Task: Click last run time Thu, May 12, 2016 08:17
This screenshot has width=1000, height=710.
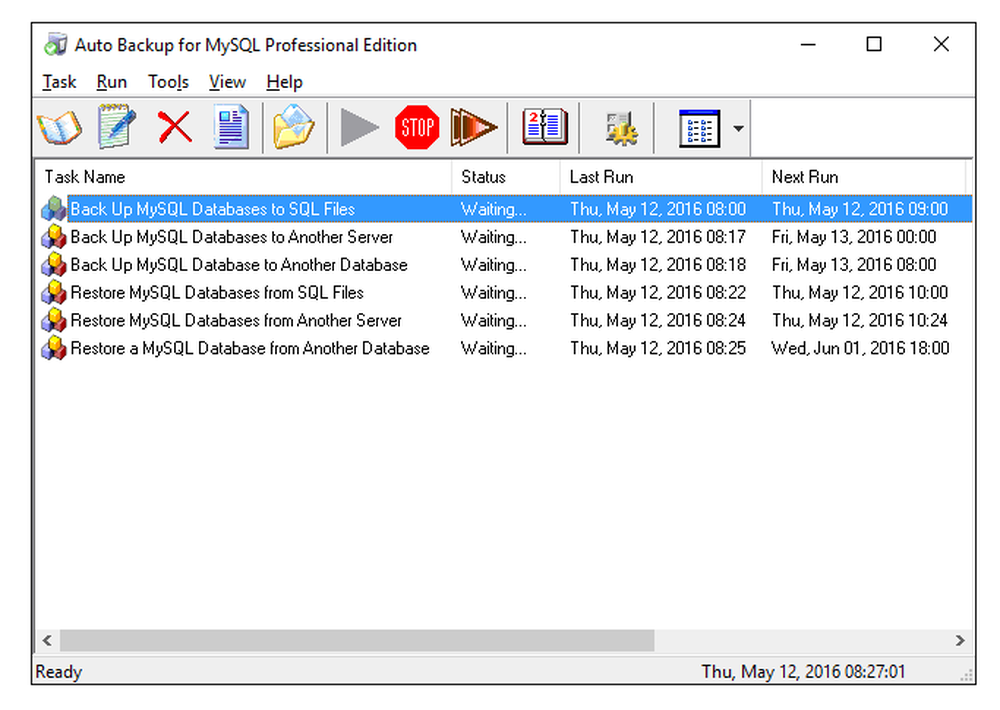Action: click(658, 237)
